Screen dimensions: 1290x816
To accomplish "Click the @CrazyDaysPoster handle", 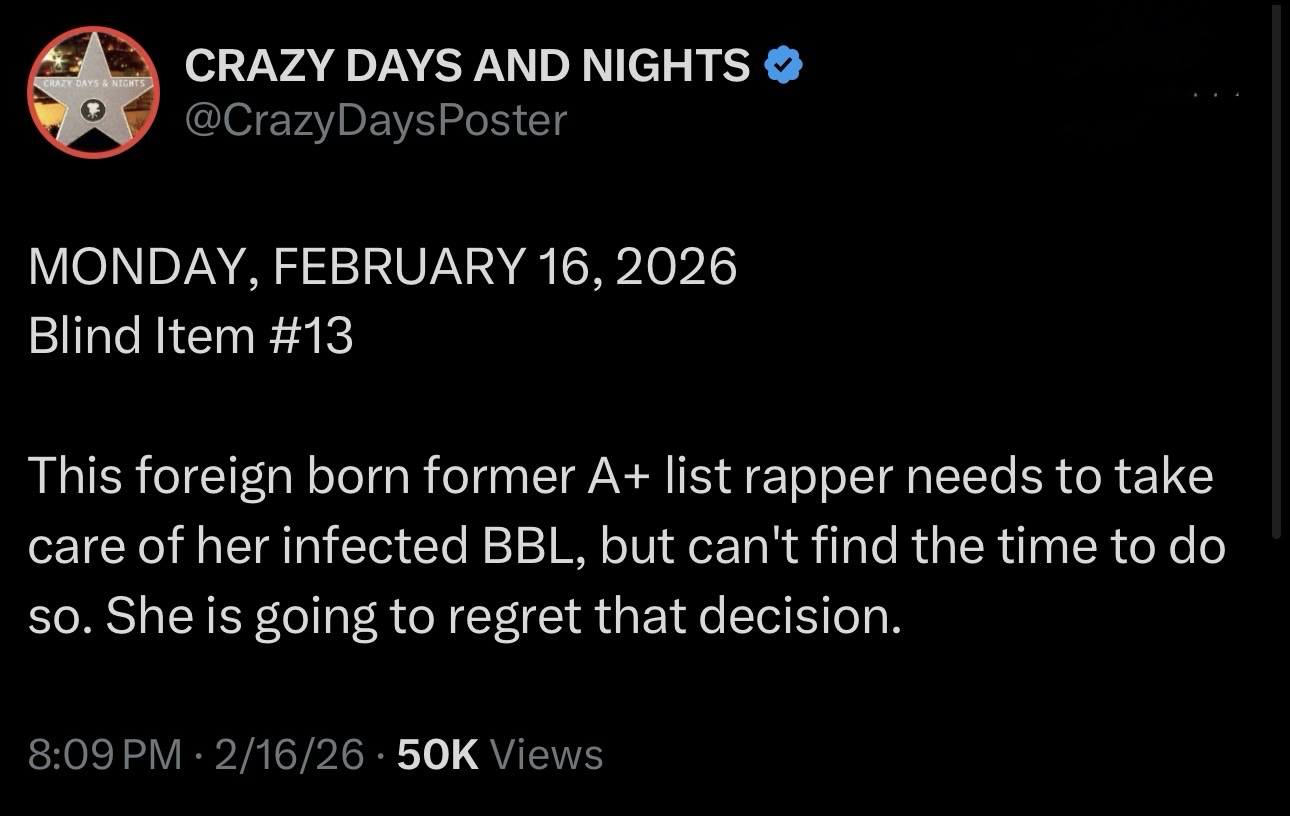I will (376, 120).
